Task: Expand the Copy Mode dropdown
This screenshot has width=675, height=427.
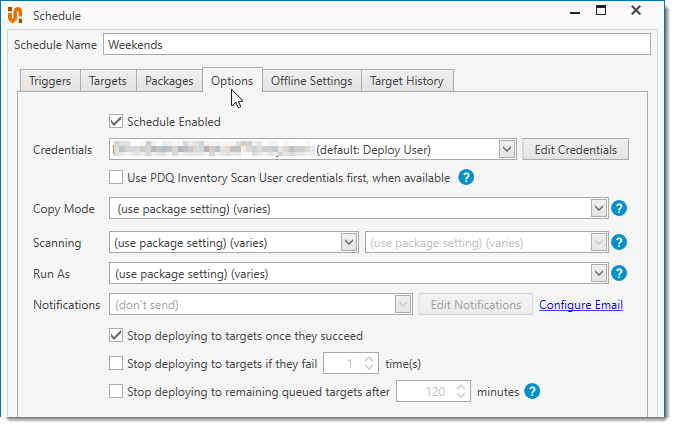Action: [x=599, y=209]
